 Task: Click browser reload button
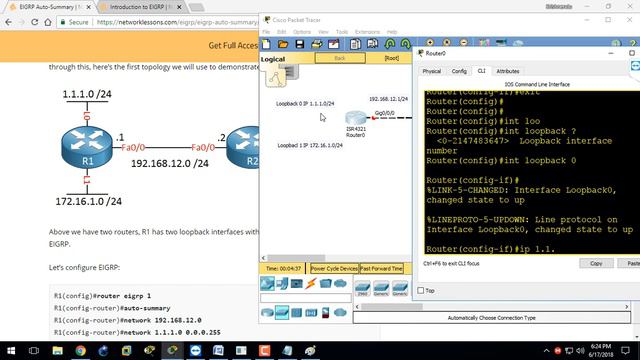(35, 22)
